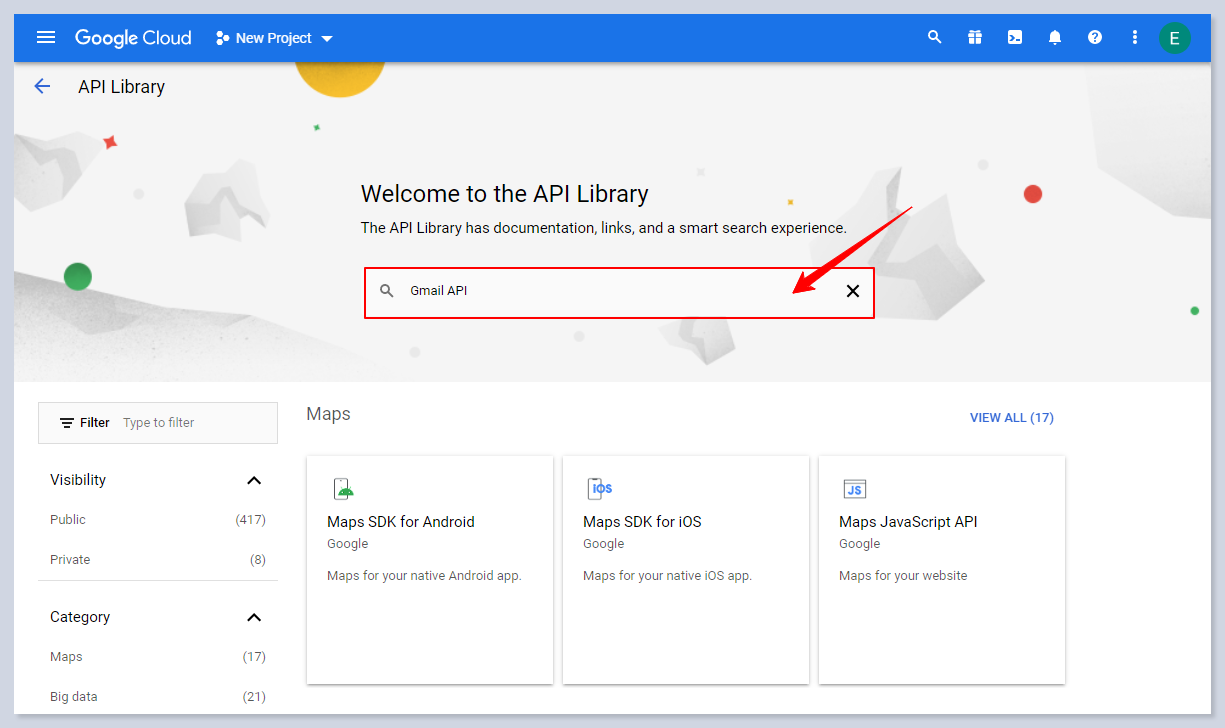Select the Maps category filter
Screen dimensions: 1225x728
tap(66, 657)
